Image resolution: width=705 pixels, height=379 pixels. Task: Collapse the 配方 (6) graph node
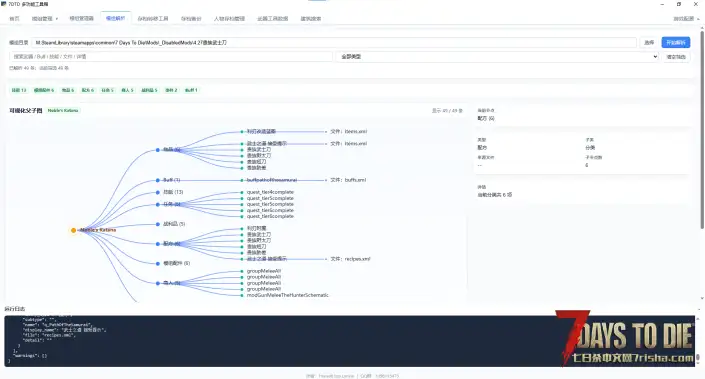click(158, 244)
